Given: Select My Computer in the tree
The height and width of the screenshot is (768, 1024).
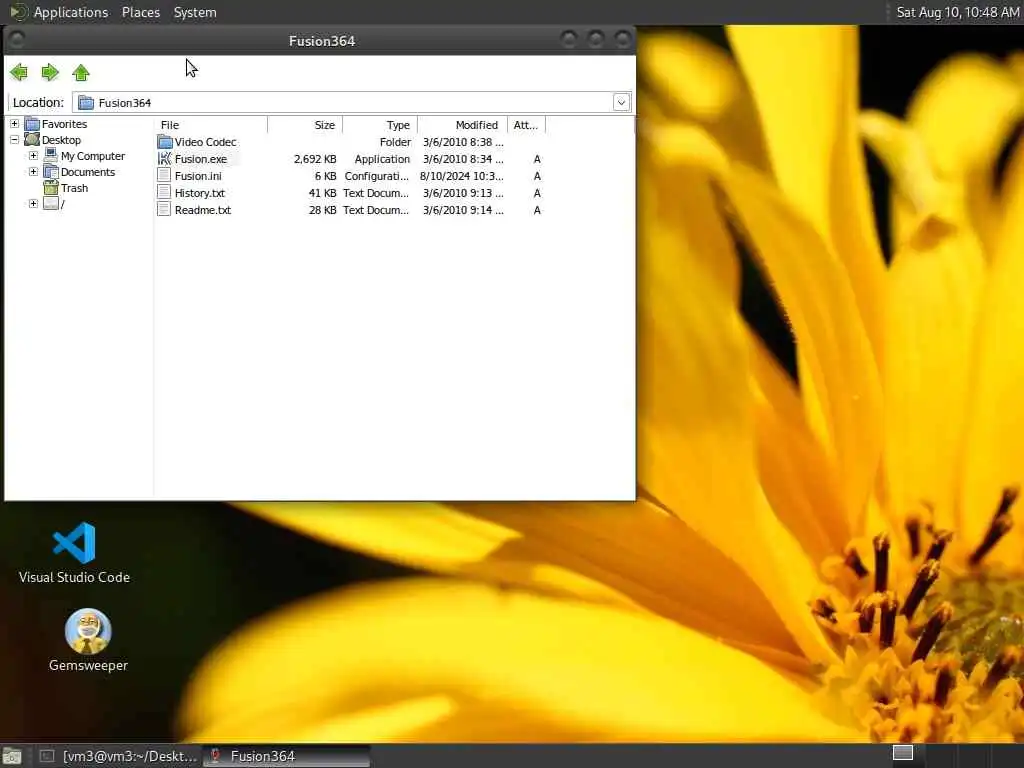Looking at the screenshot, I should point(93,156).
